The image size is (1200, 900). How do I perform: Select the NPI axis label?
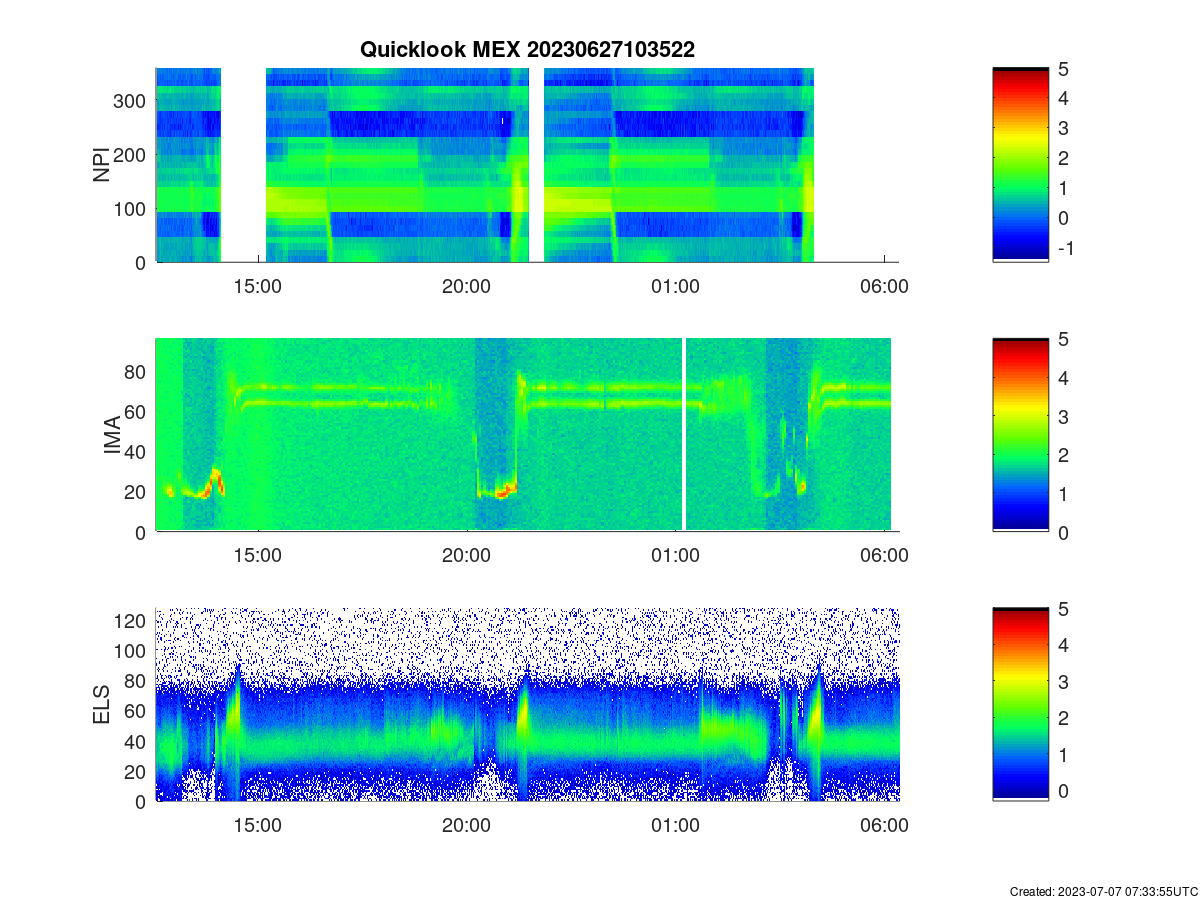coord(101,165)
